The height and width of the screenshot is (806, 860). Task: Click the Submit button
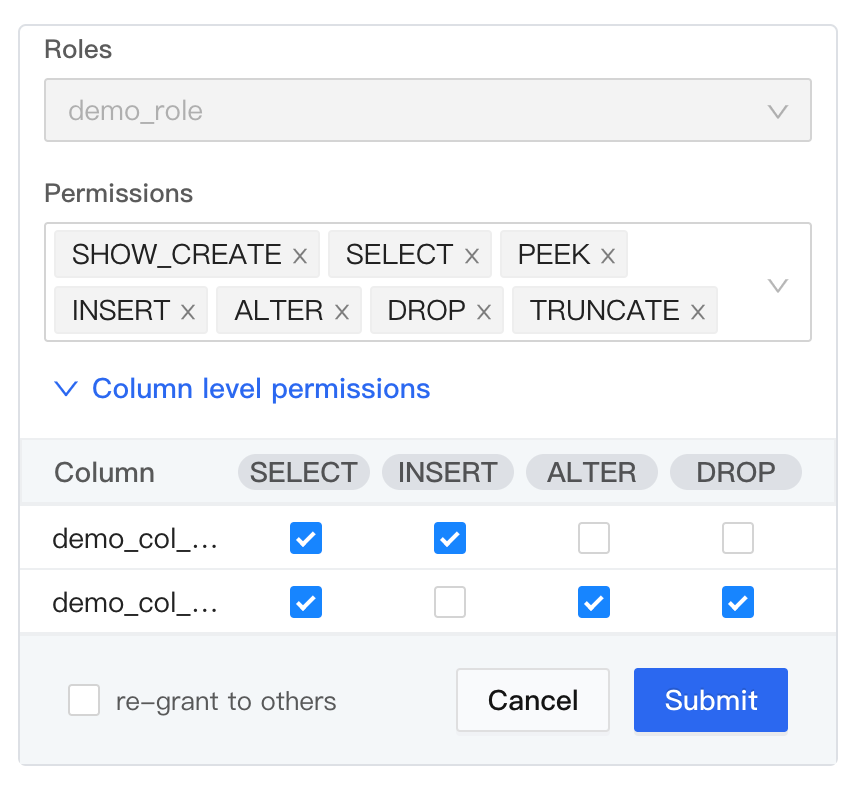click(710, 700)
